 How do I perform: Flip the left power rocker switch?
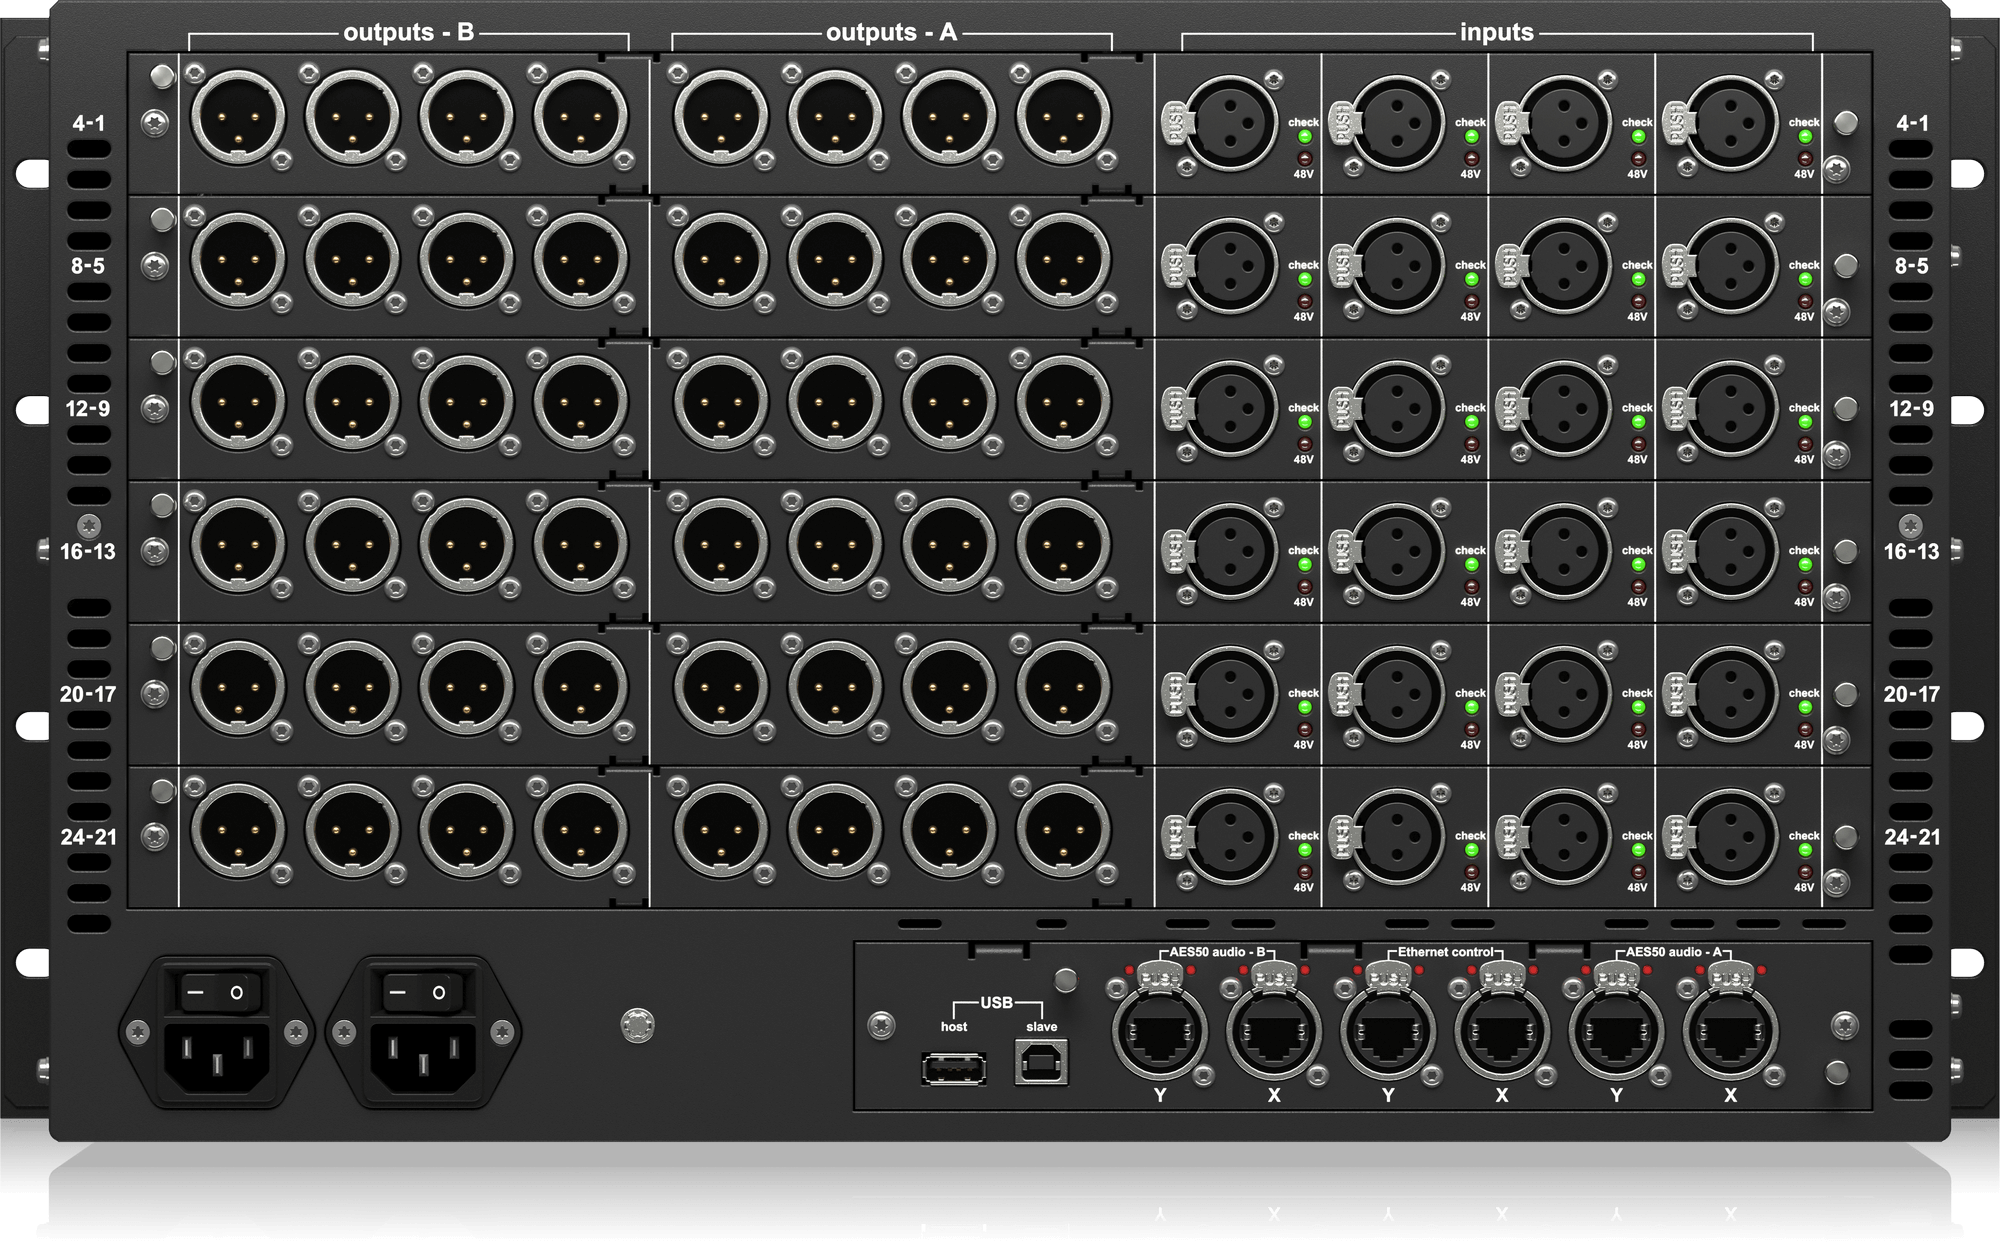click(x=215, y=993)
